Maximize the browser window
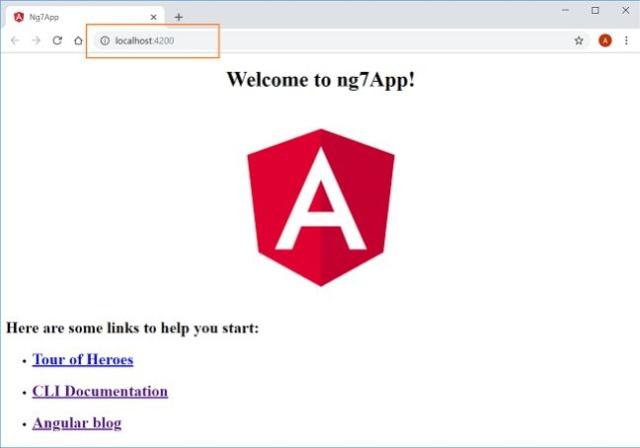 [595, 11]
